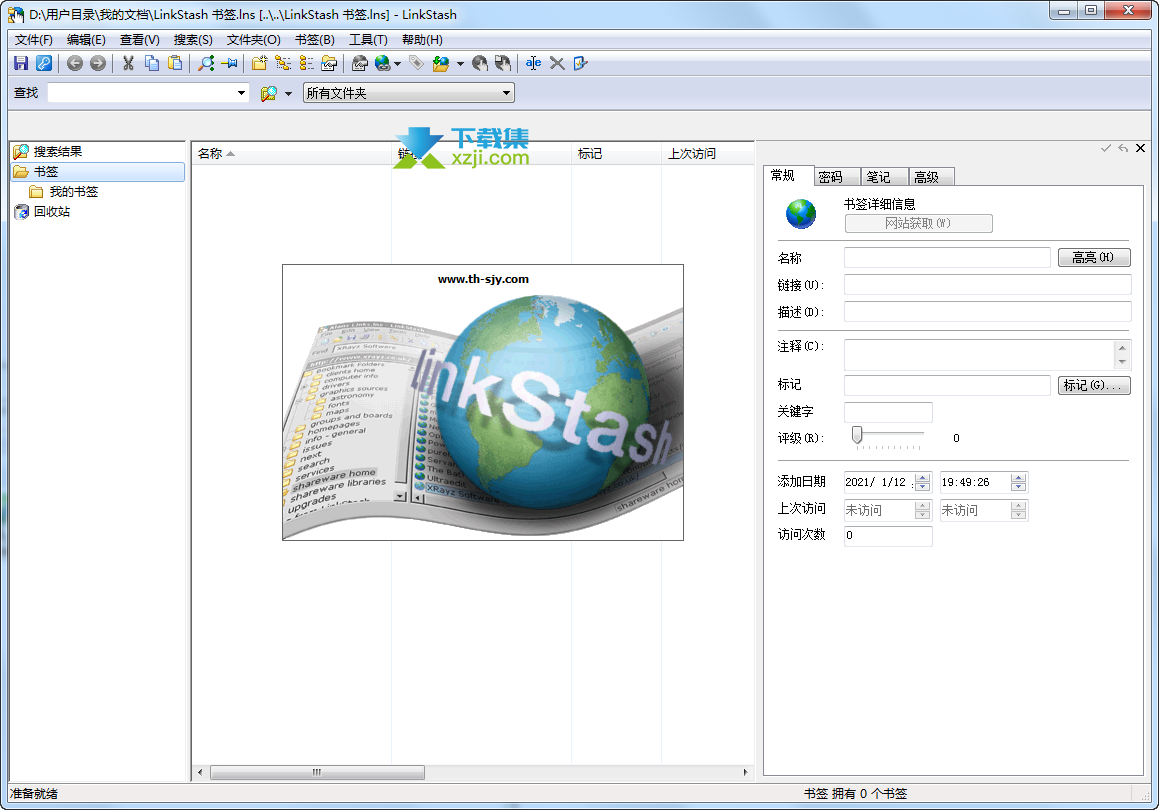
Task: Click the grey tag label icon
Action: (x=417, y=64)
